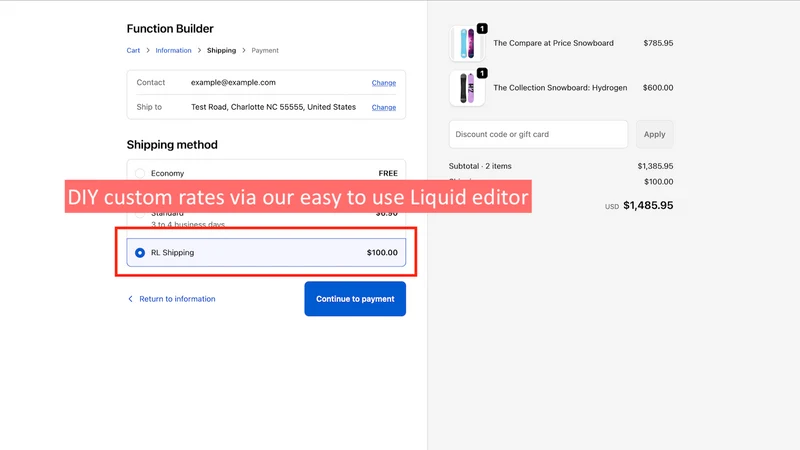Select the Shipping breadcrumb step
This screenshot has width=800, height=450.
(221, 51)
